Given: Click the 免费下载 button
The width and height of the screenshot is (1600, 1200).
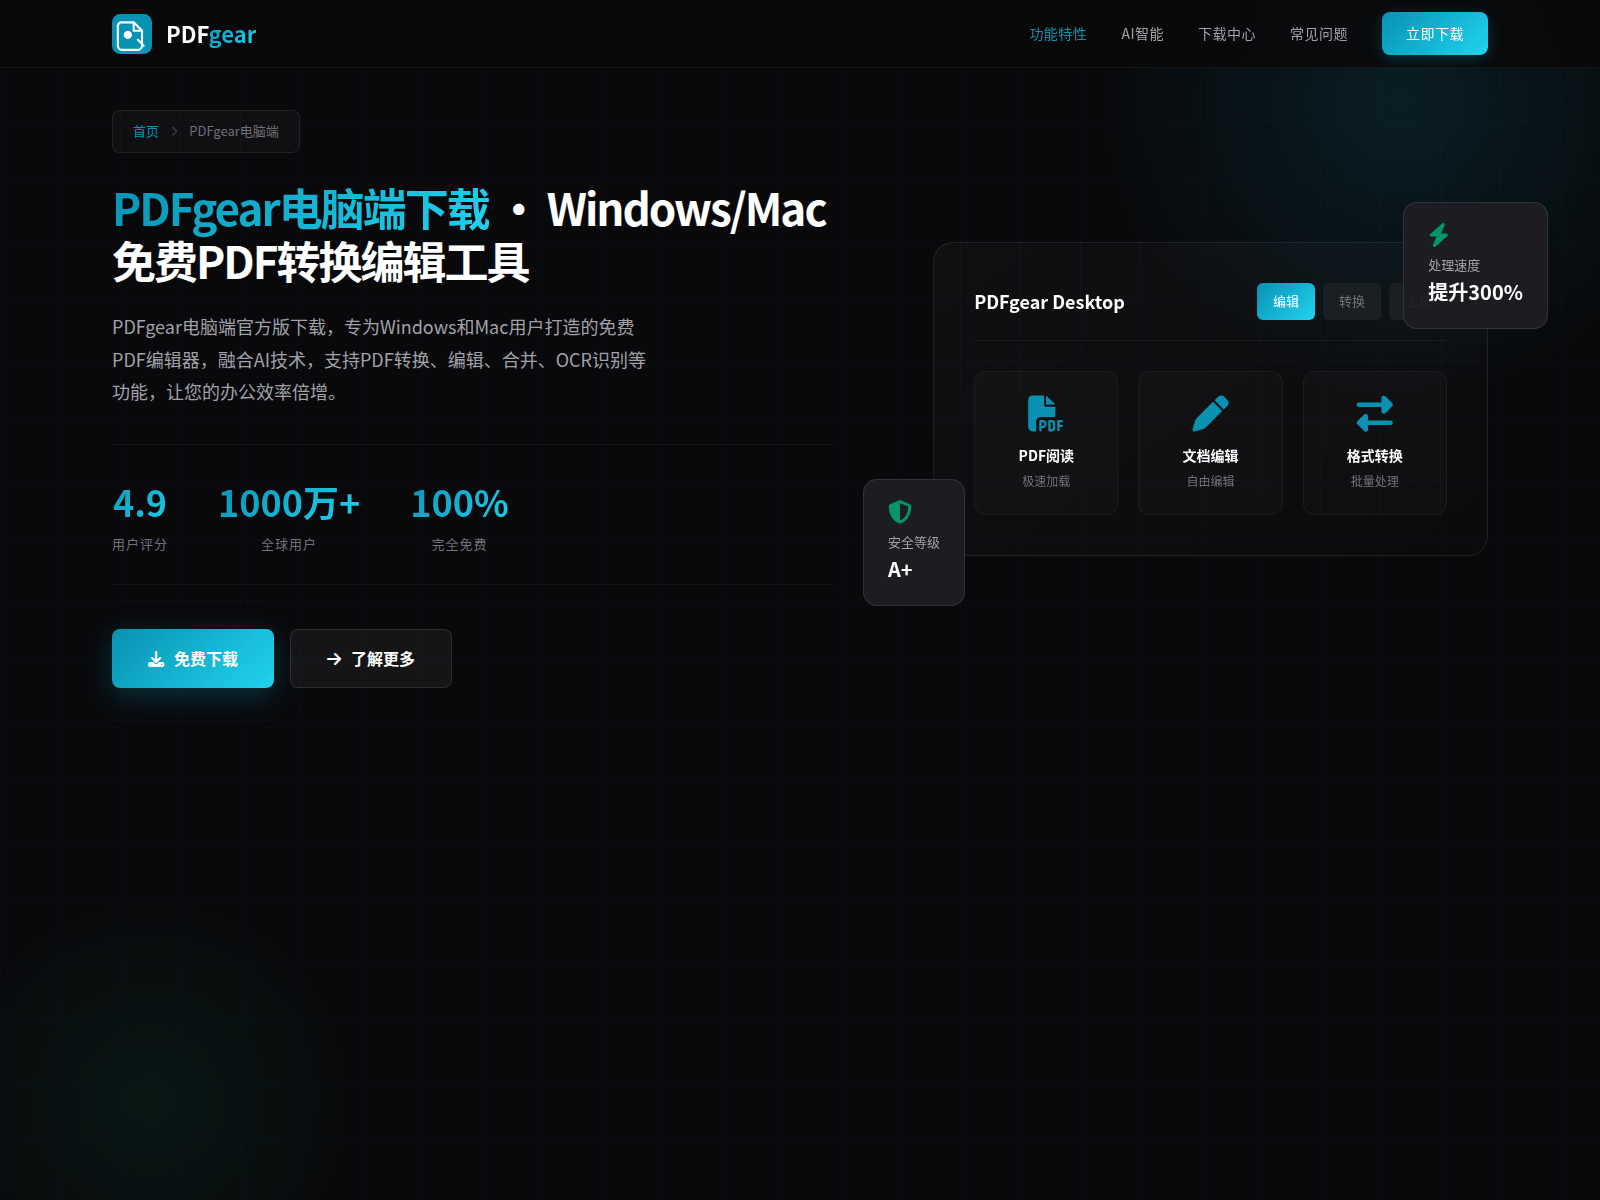Looking at the screenshot, I should [x=193, y=658].
